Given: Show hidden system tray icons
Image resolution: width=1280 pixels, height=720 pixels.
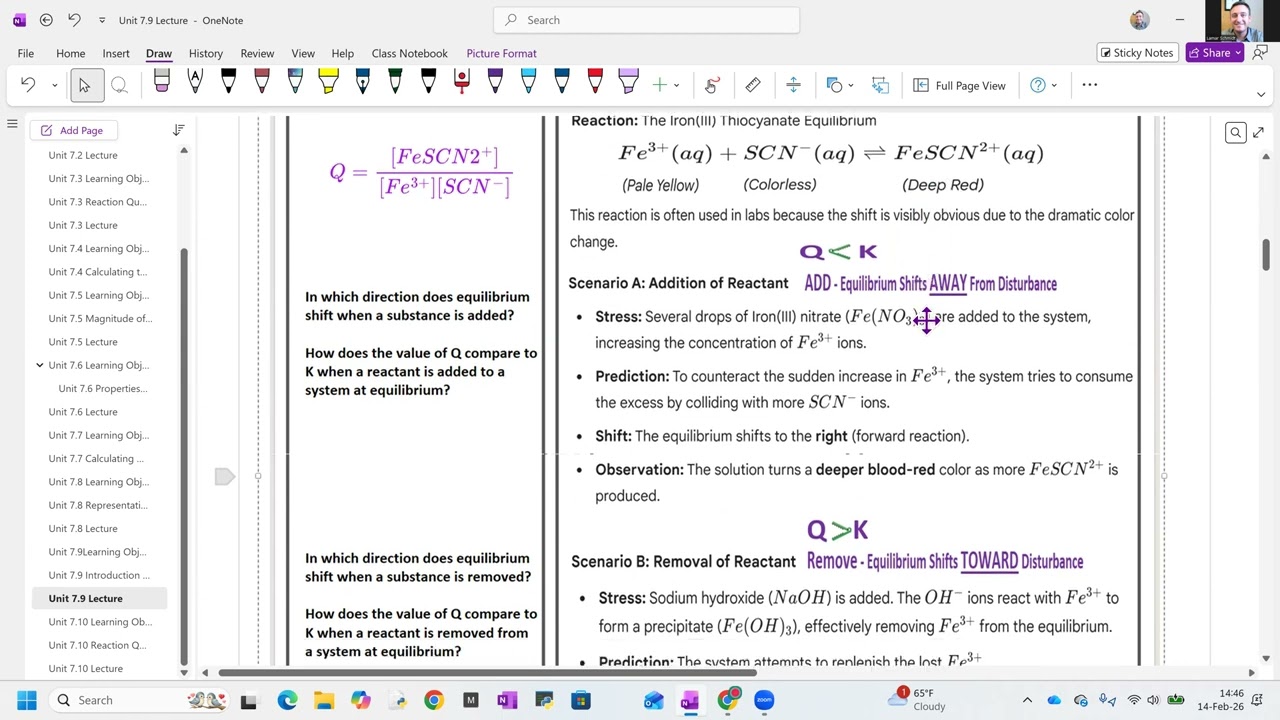Looking at the screenshot, I should (x=1027, y=700).
